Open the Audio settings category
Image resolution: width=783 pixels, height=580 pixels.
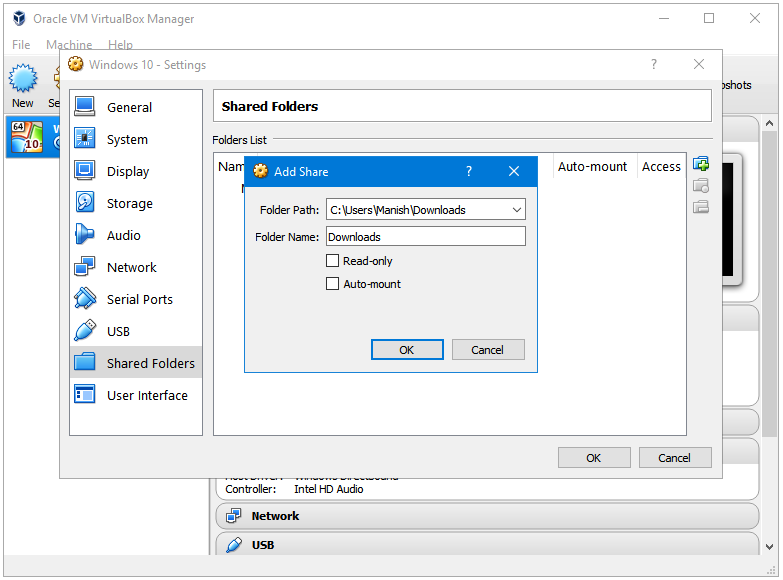click(123, 235)
